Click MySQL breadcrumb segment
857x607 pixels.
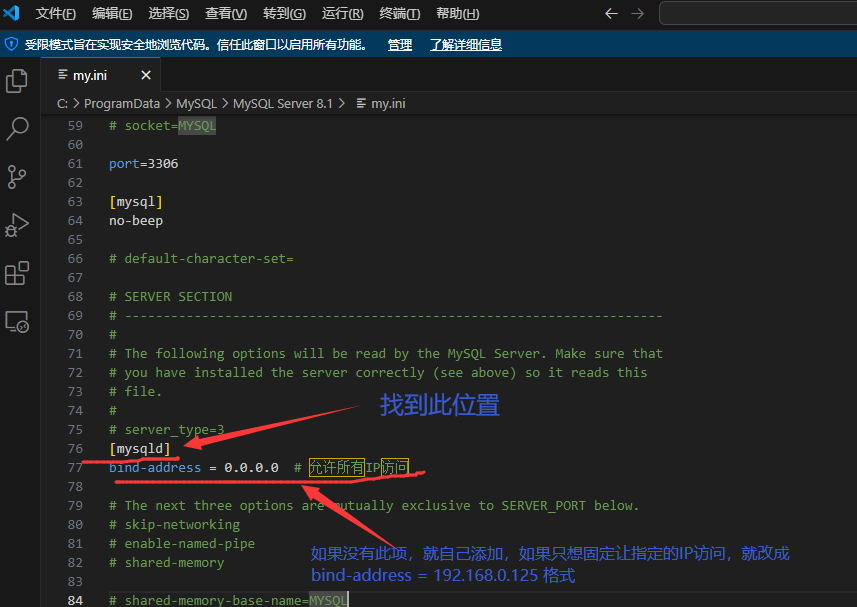click(196, 104)
